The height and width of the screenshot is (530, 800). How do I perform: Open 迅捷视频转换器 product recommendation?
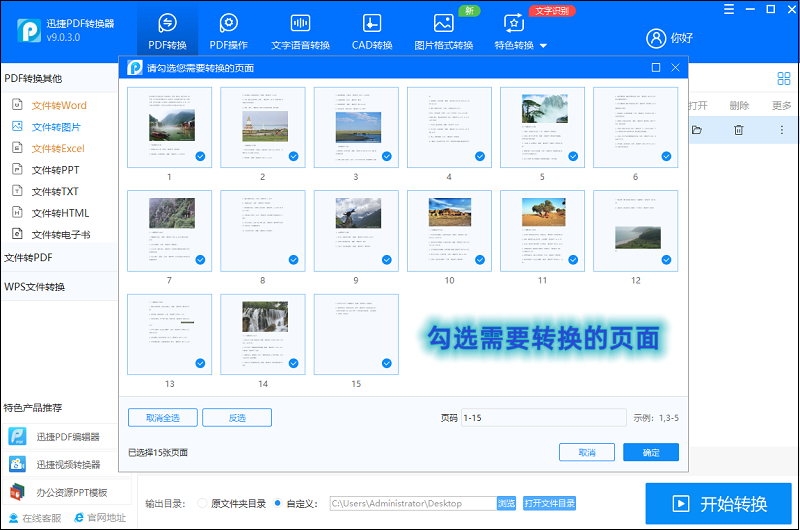point(67,465)
